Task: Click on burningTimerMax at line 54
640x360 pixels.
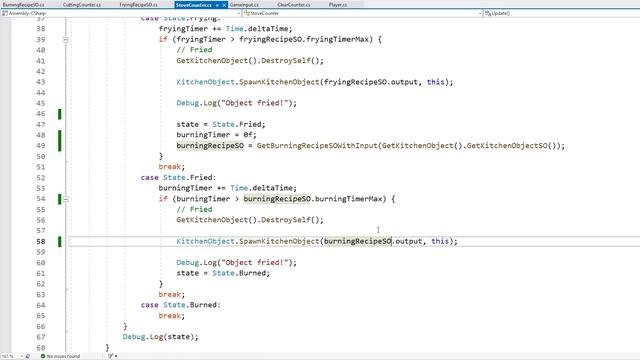Action: click(x=348, y=199)
